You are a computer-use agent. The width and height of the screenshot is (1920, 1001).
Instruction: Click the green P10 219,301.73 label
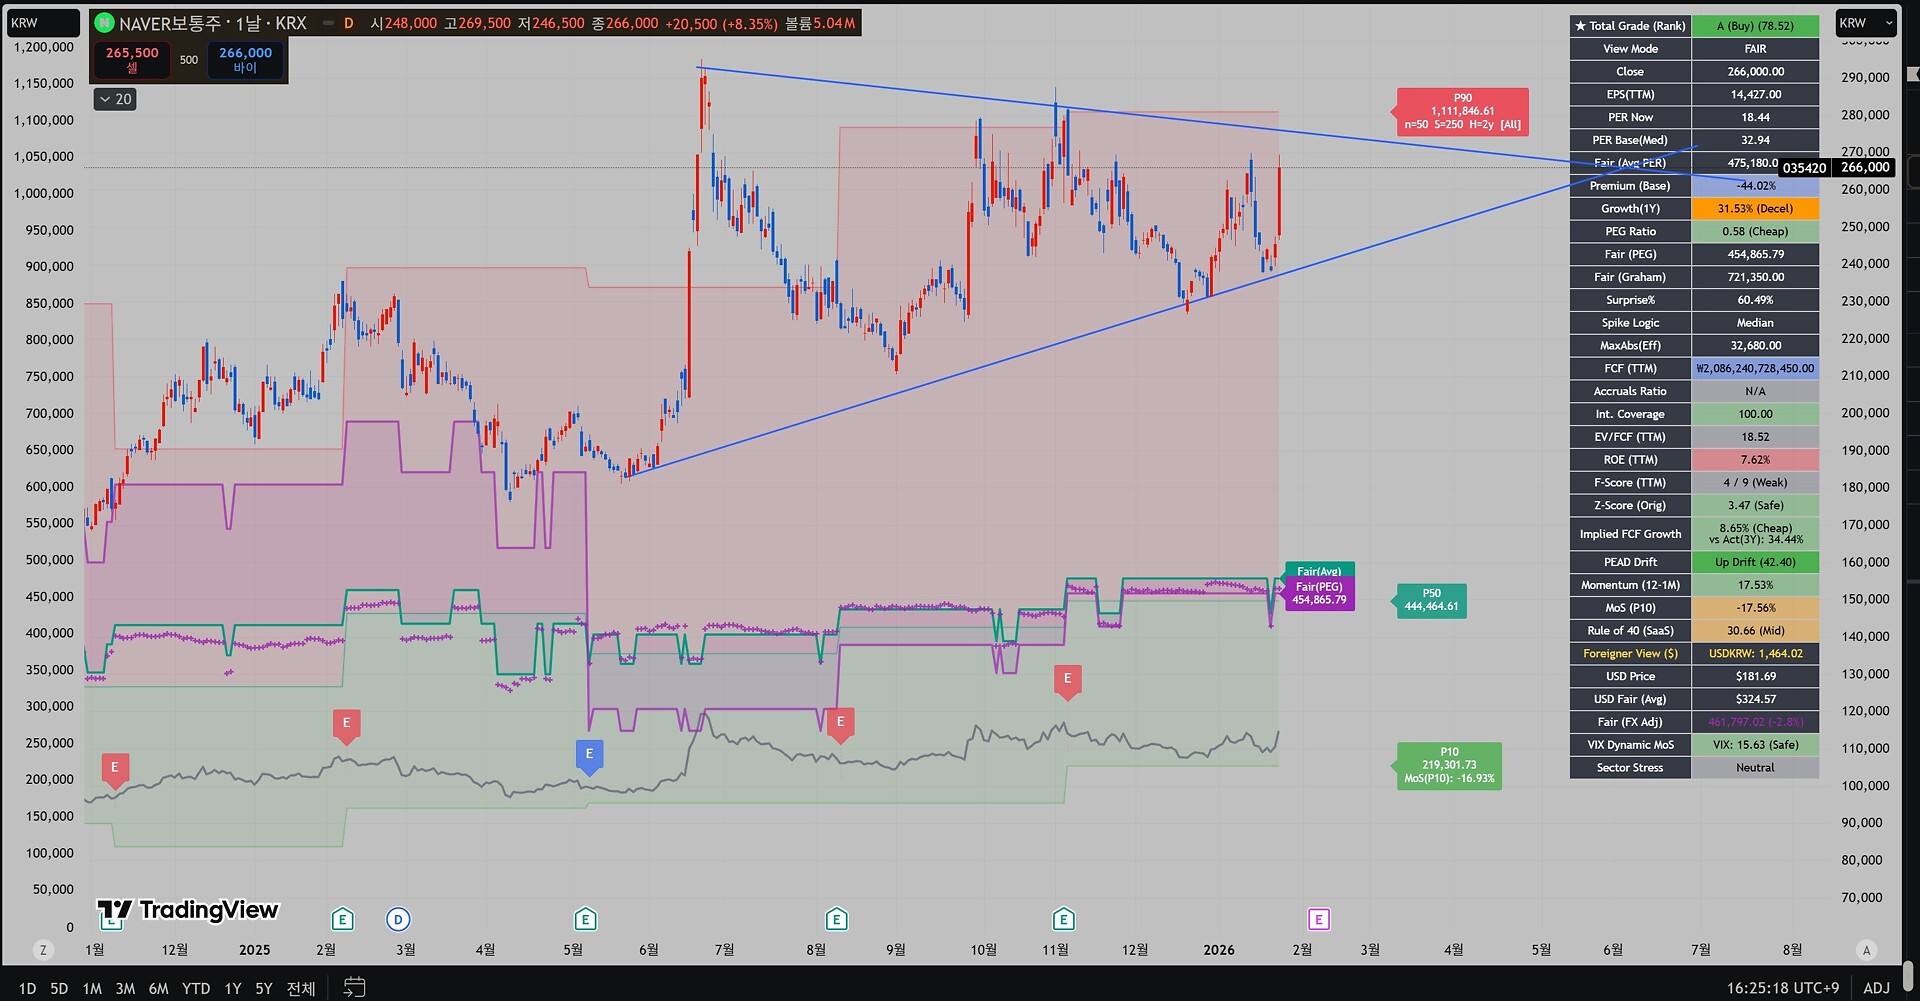1449,766
